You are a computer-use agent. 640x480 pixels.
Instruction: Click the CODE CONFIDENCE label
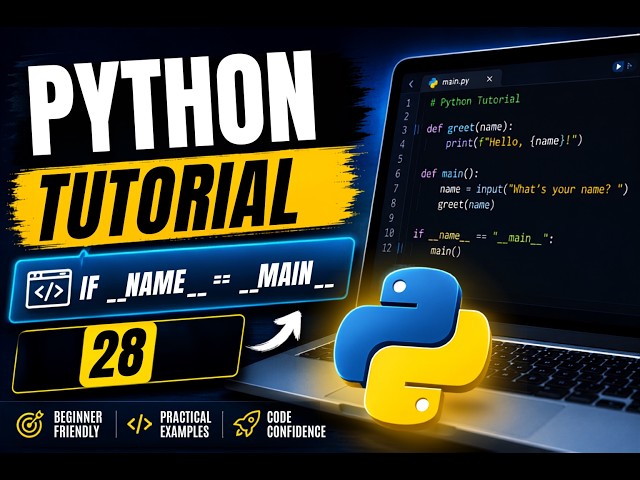(x=296, y=424)
